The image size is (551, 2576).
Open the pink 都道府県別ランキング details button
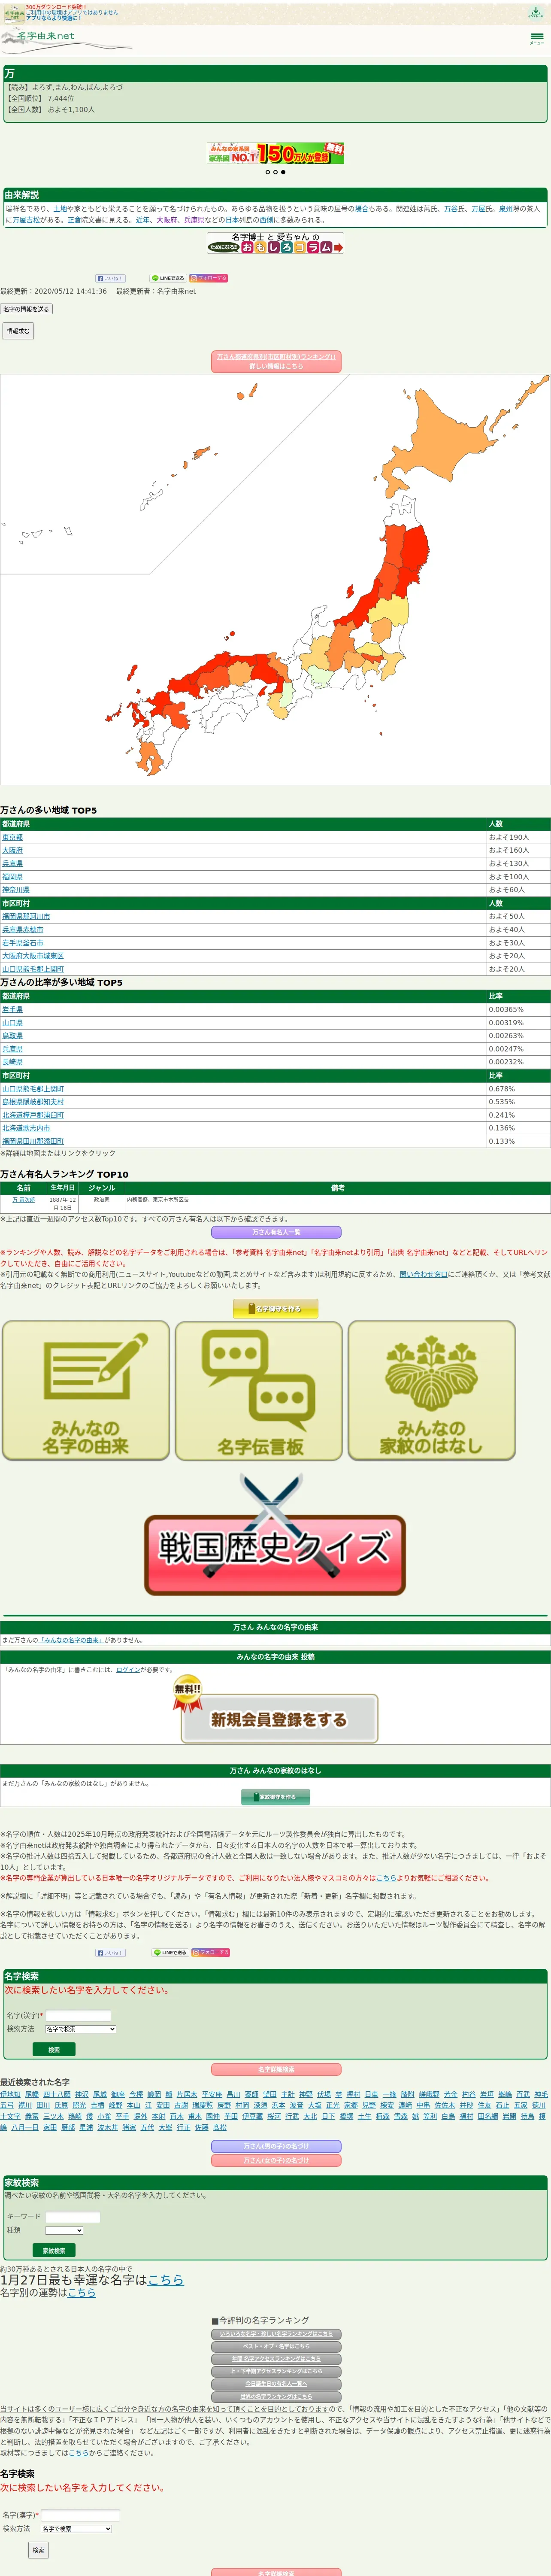point(275,362)
